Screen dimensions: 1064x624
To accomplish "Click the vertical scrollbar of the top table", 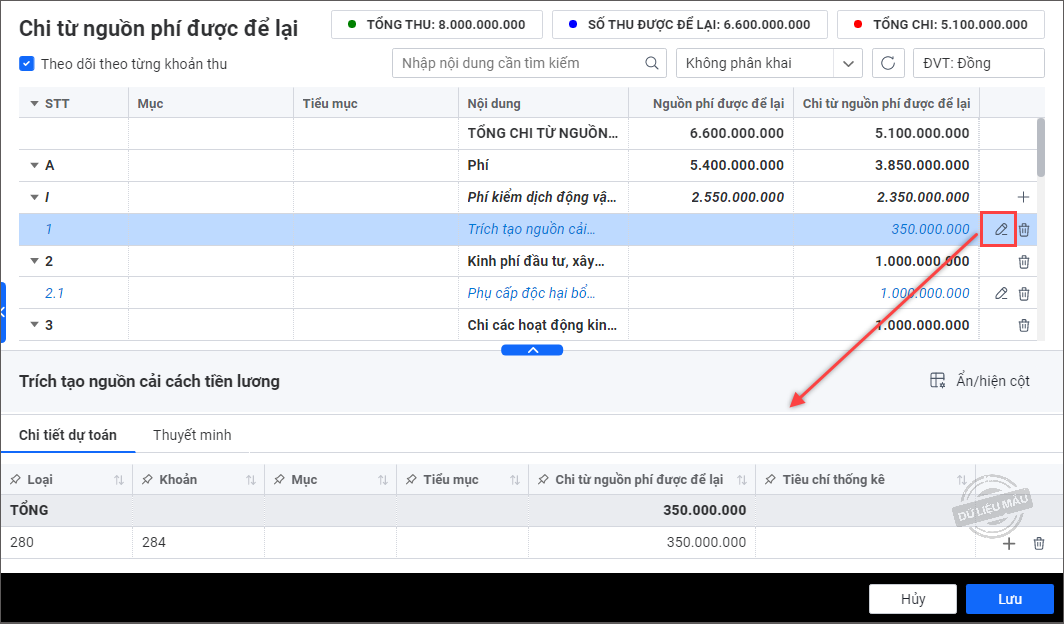I will 1041,145.
